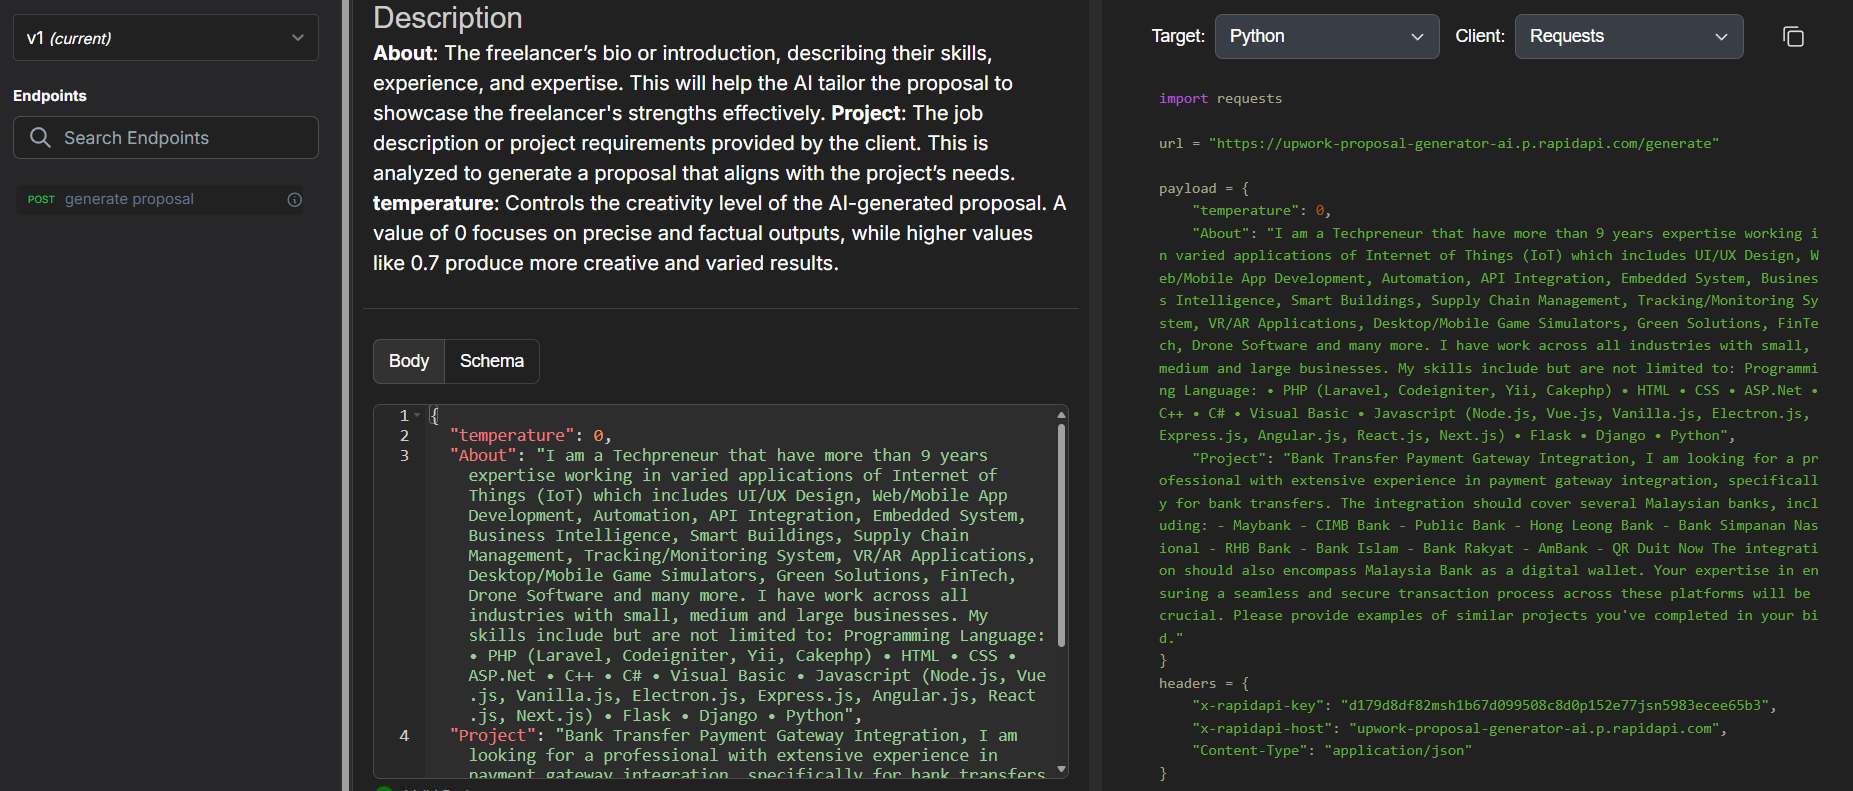Click line number 4 in editor gutter
Viewport: 1853px width, 791px height.
[404, 735]
